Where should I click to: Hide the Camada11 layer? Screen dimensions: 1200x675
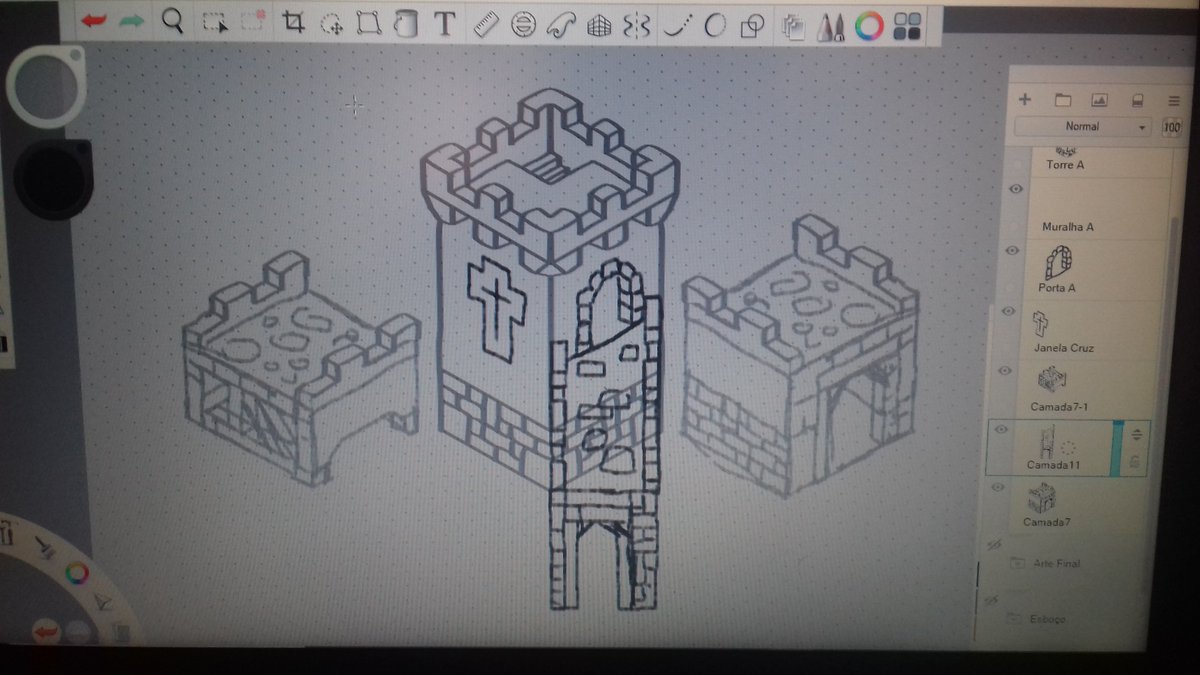[1003, 430]
